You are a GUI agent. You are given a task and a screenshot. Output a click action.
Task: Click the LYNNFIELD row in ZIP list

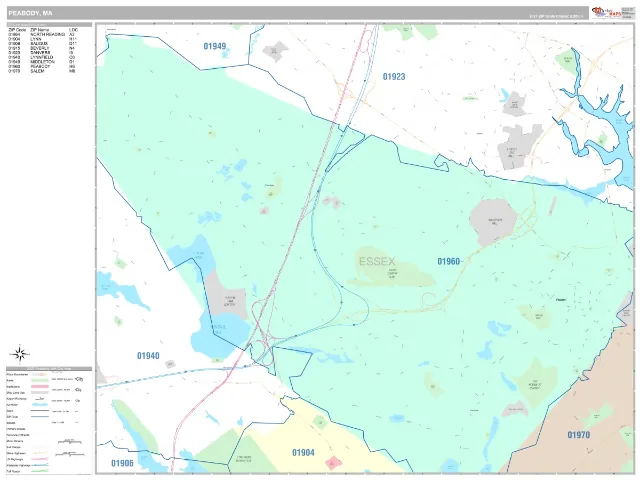coord(42,58)
